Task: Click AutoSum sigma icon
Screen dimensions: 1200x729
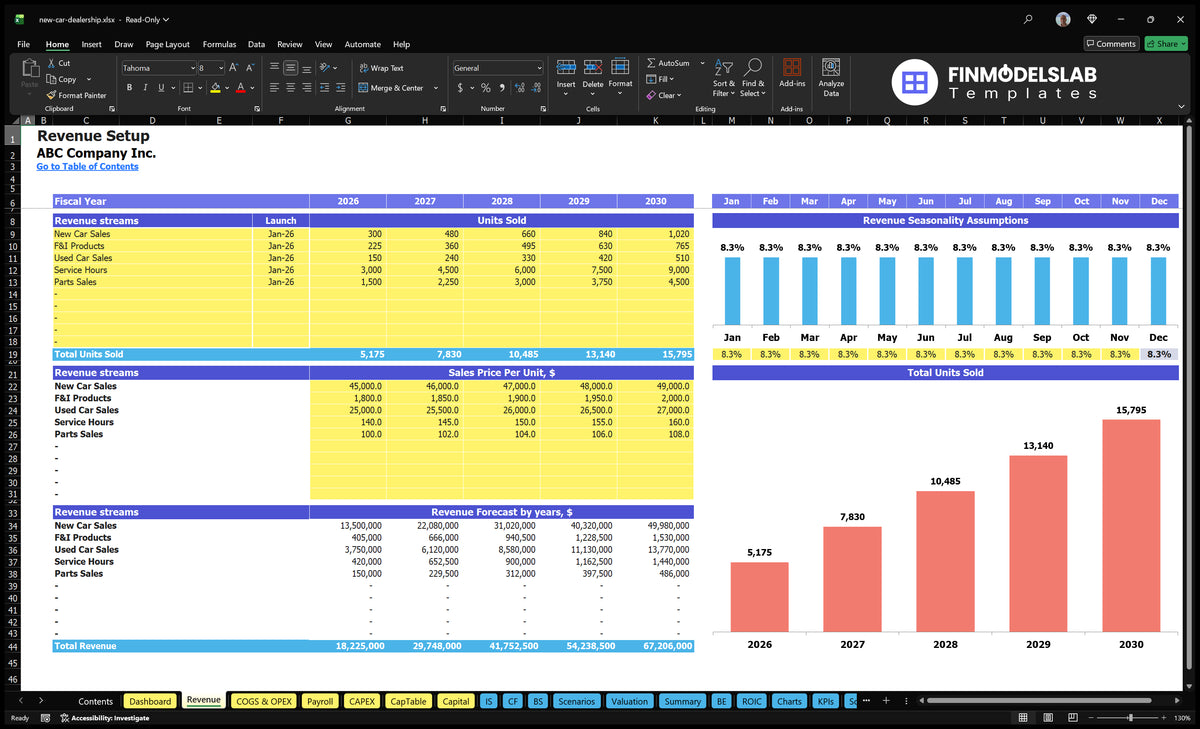Action: click(651, 63)
